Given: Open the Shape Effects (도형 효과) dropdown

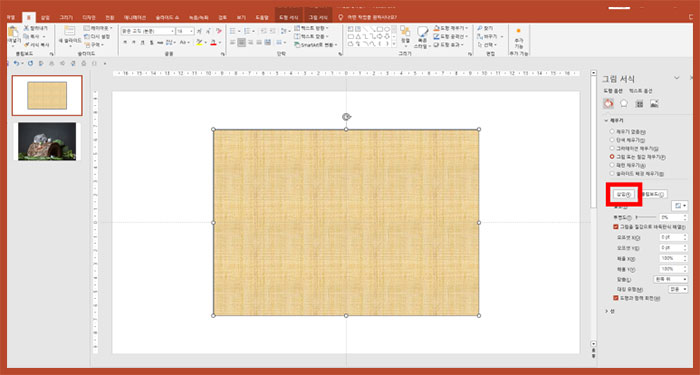Looking at the screenshot, I should click(449, 45).
